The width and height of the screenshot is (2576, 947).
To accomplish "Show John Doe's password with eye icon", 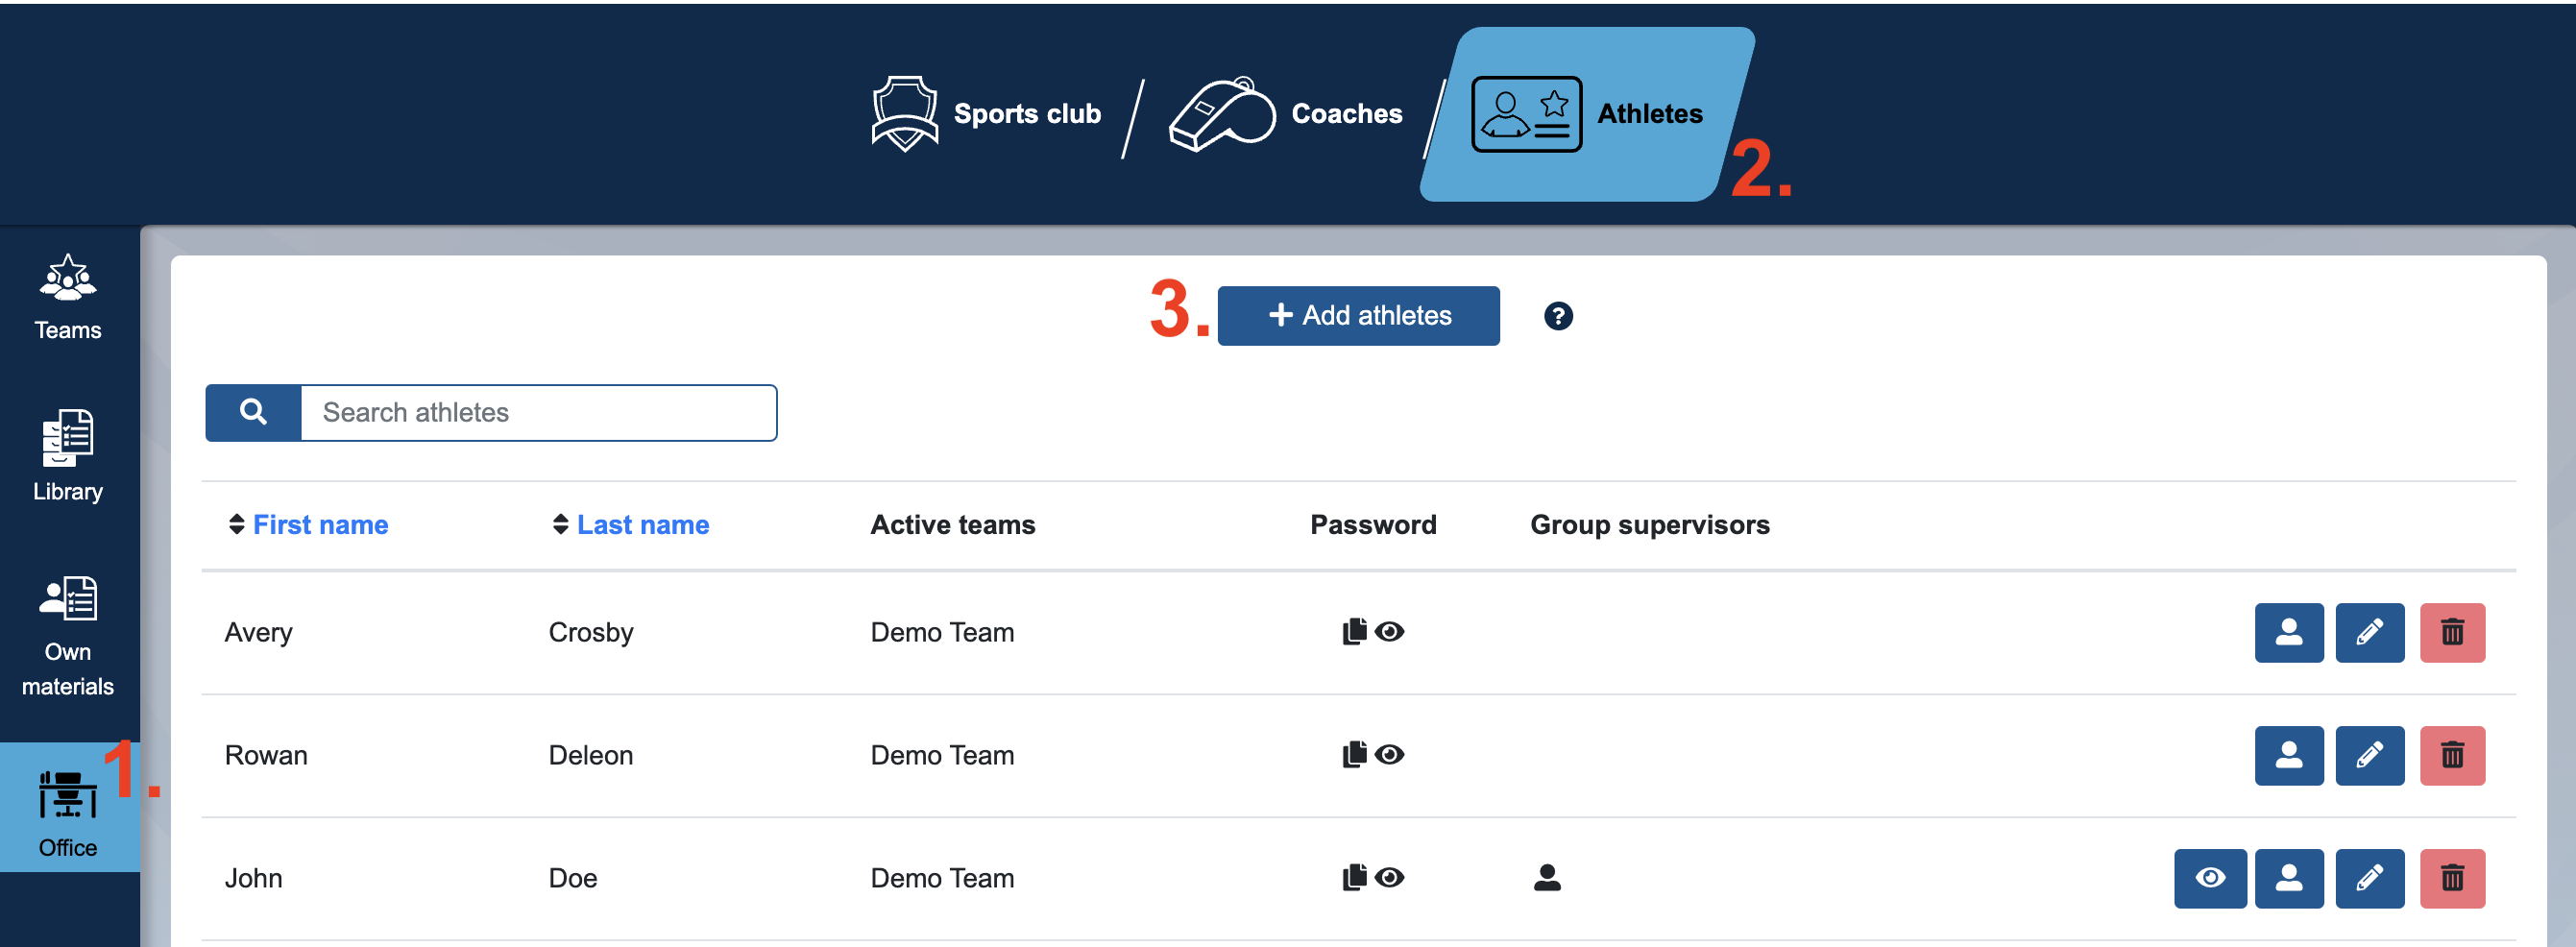I will coord(1389,878).
